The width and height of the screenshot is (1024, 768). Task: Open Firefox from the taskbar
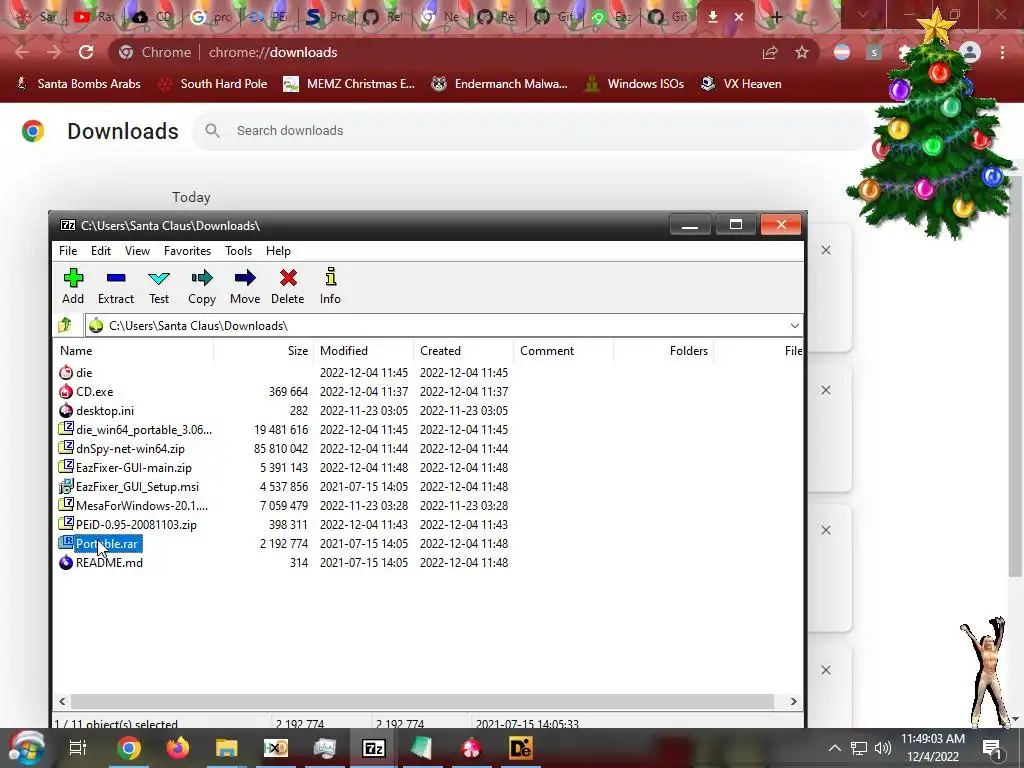point(178,748)
